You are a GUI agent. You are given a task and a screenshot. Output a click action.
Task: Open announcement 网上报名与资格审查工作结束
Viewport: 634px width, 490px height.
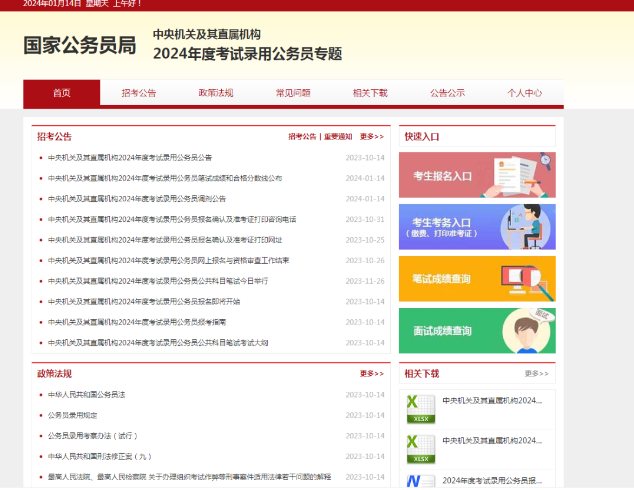coord(169,261)
